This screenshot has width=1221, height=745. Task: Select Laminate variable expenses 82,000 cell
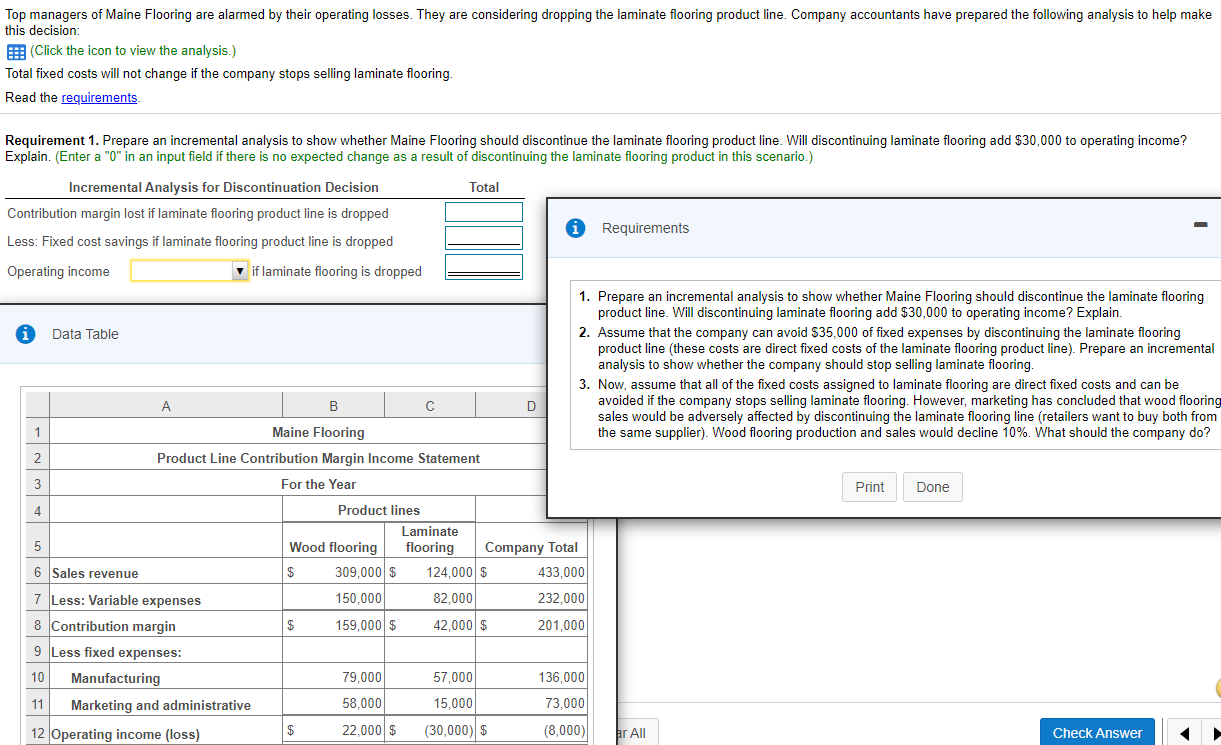(x=430, y=599)
